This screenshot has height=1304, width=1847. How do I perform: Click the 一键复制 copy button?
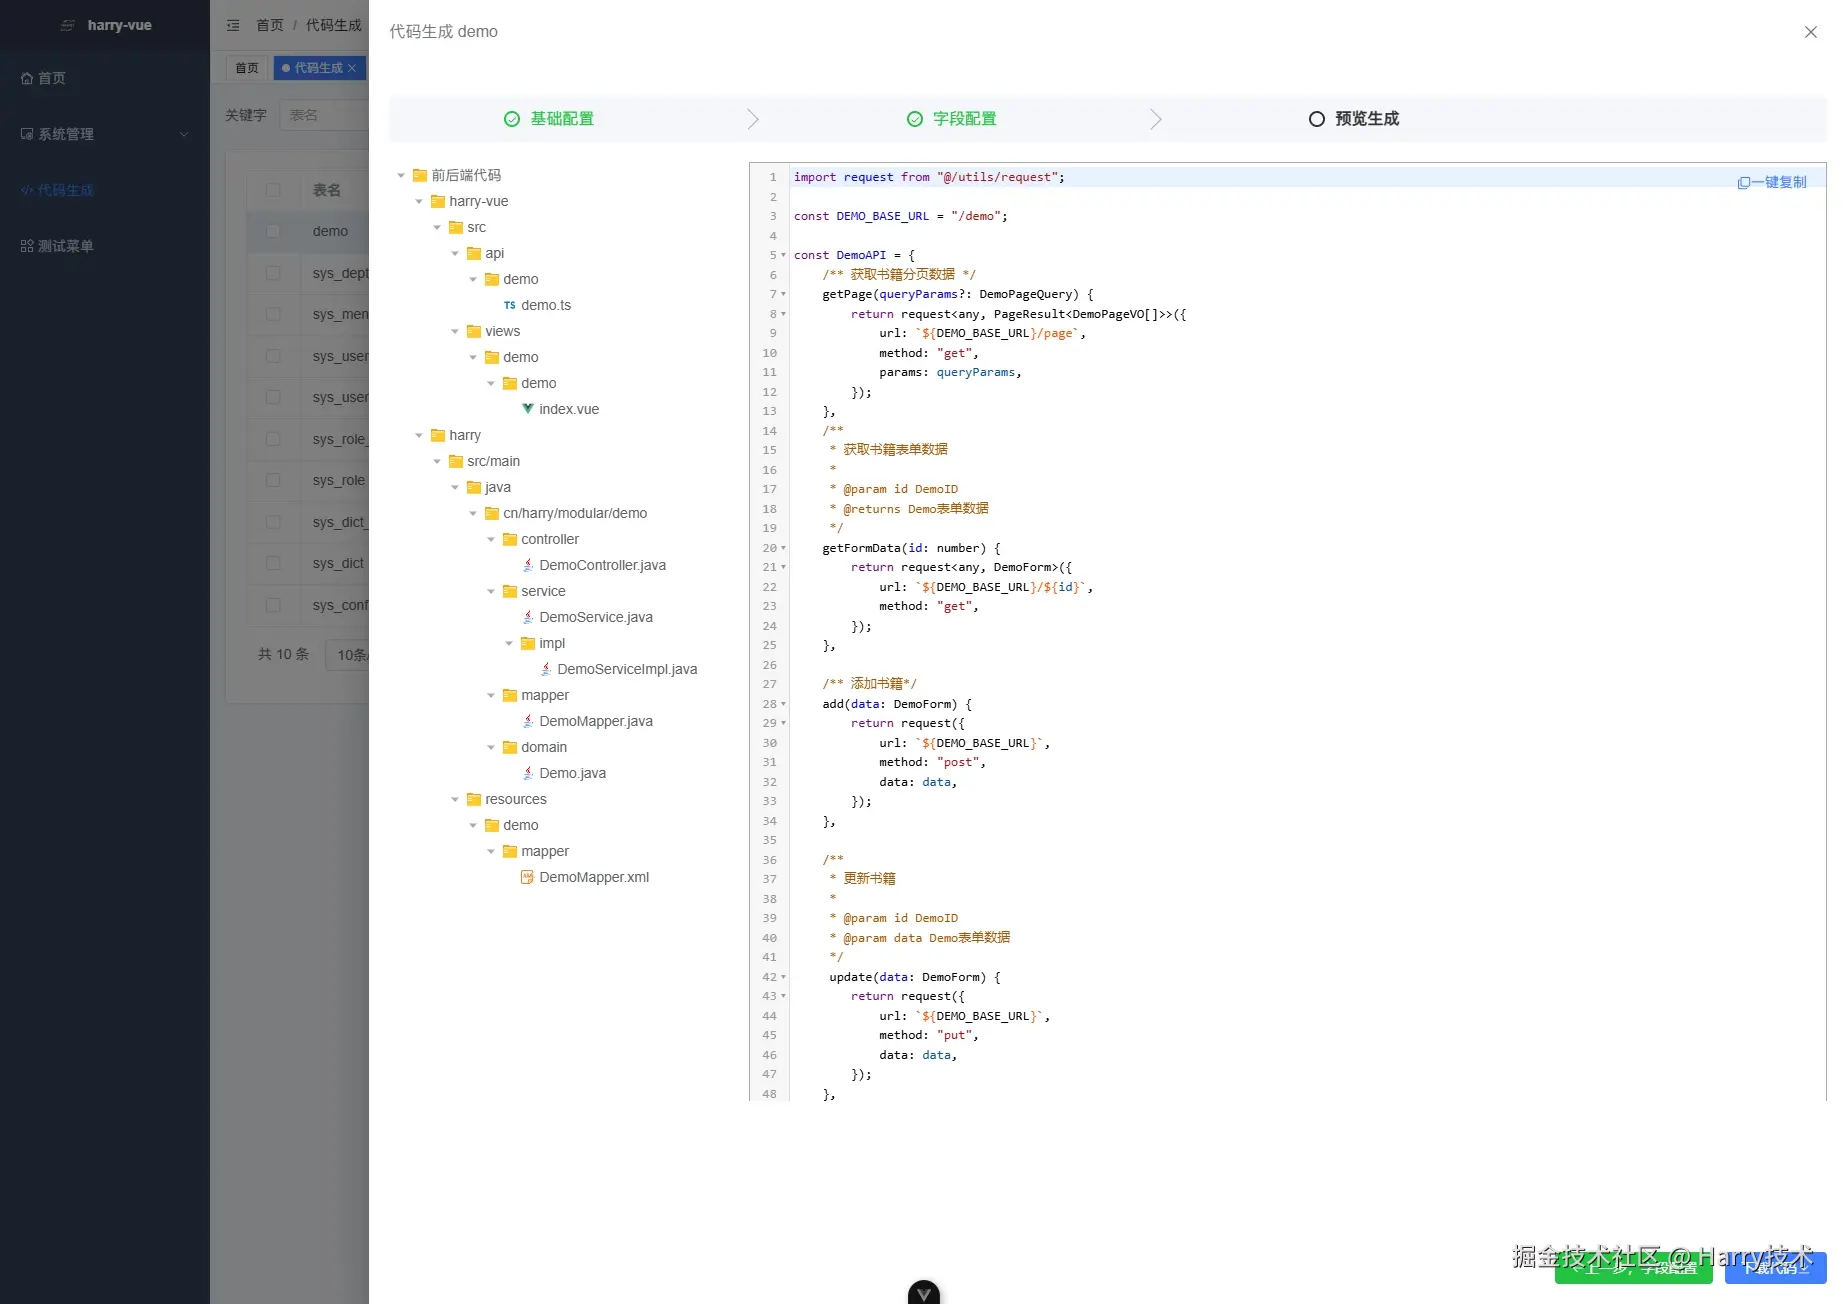(1772, 182)
